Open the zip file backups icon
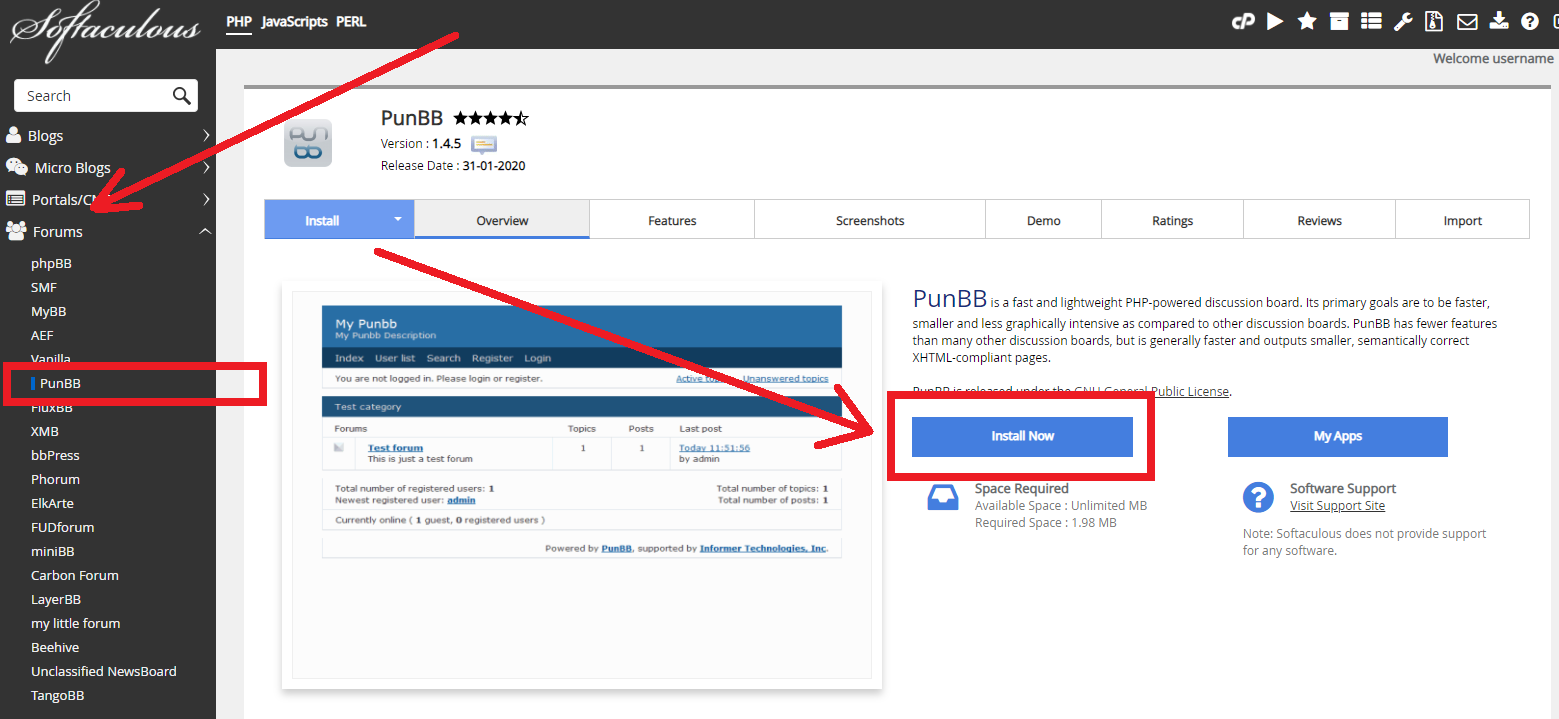The height and width of the screenshot is (719, 1559). click(1434, 21)
